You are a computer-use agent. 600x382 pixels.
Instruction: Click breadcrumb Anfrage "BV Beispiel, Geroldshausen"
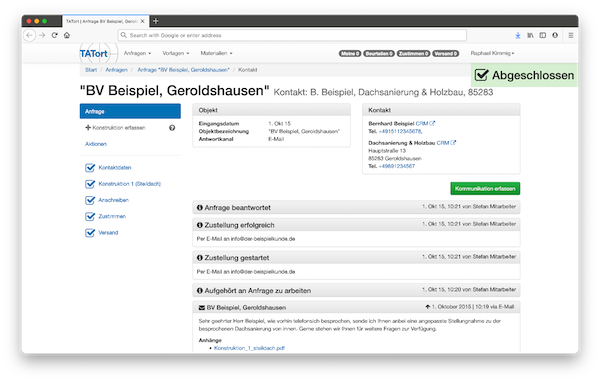pyautogui.click(x=183, y=70)
